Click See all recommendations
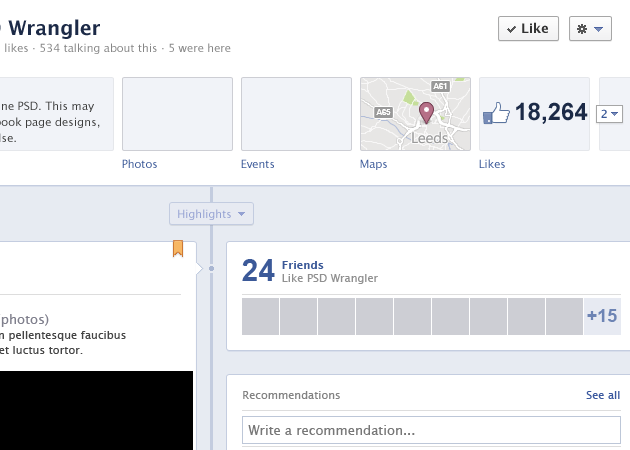 click(603, 395)
